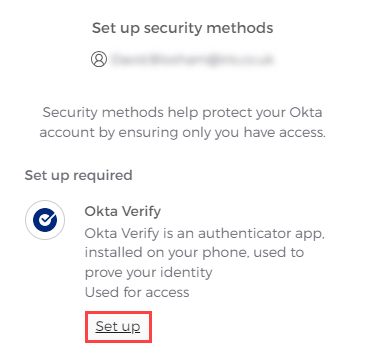Click the word "methods" in the page heading
This screenshot has width=375, height=364.
240,28
